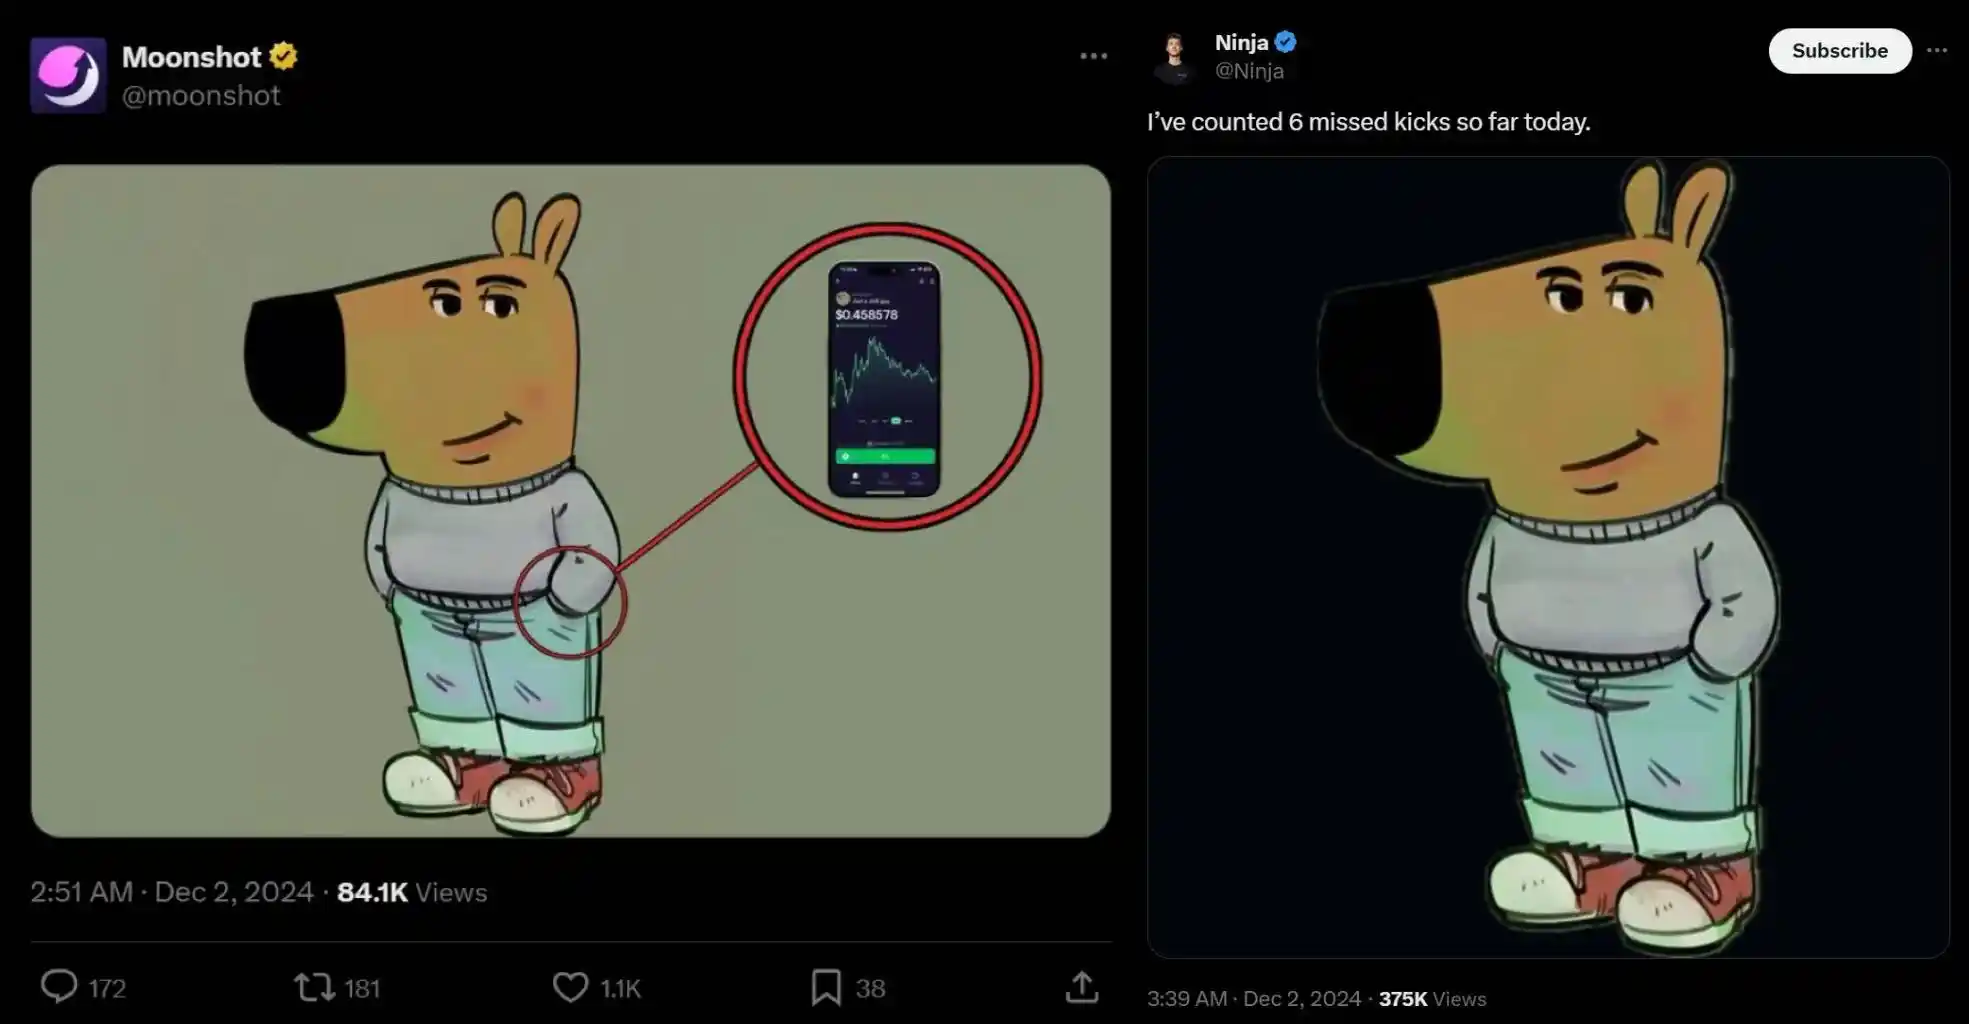Repost the Moonshot tweet
This screenshot has height=1024, width=1969.
pos(314,988)
